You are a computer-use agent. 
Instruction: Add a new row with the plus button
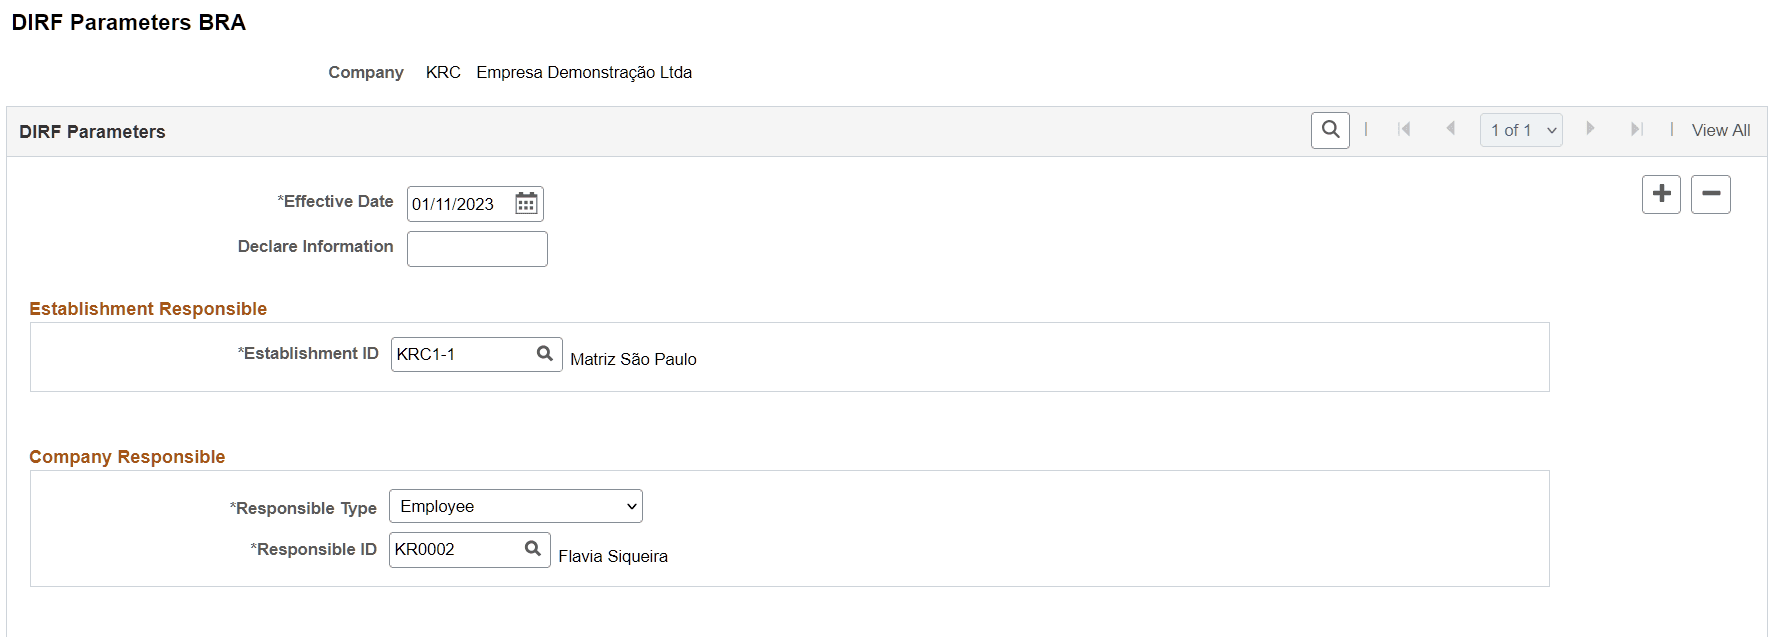1661,194
